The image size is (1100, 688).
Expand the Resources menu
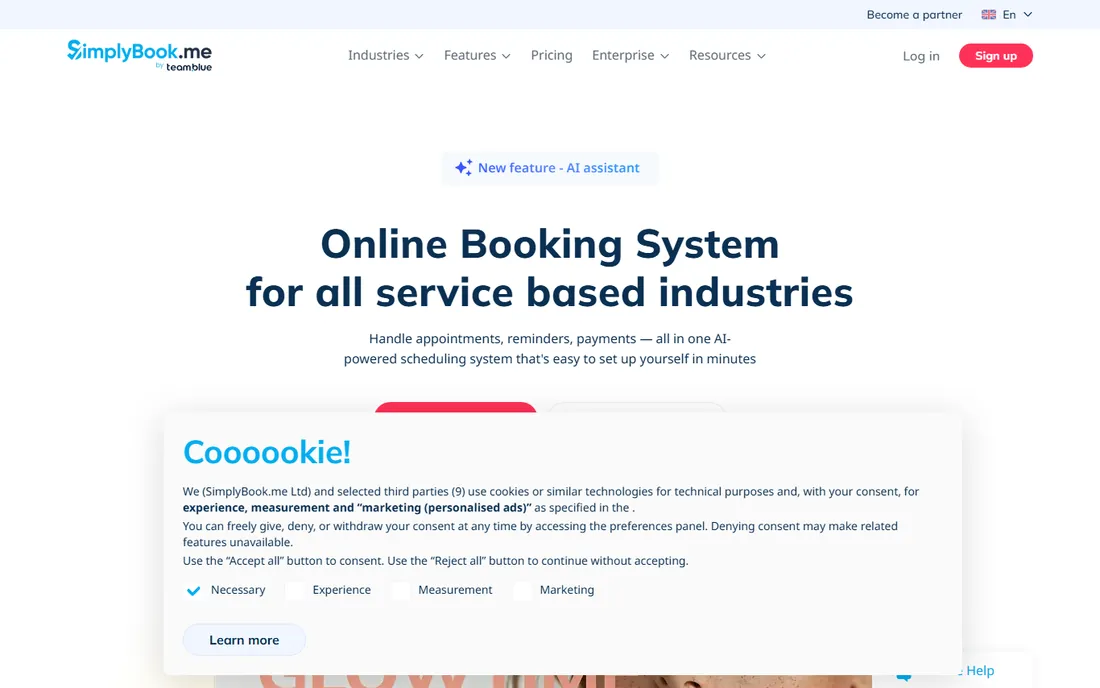click(x=727, y=55)
